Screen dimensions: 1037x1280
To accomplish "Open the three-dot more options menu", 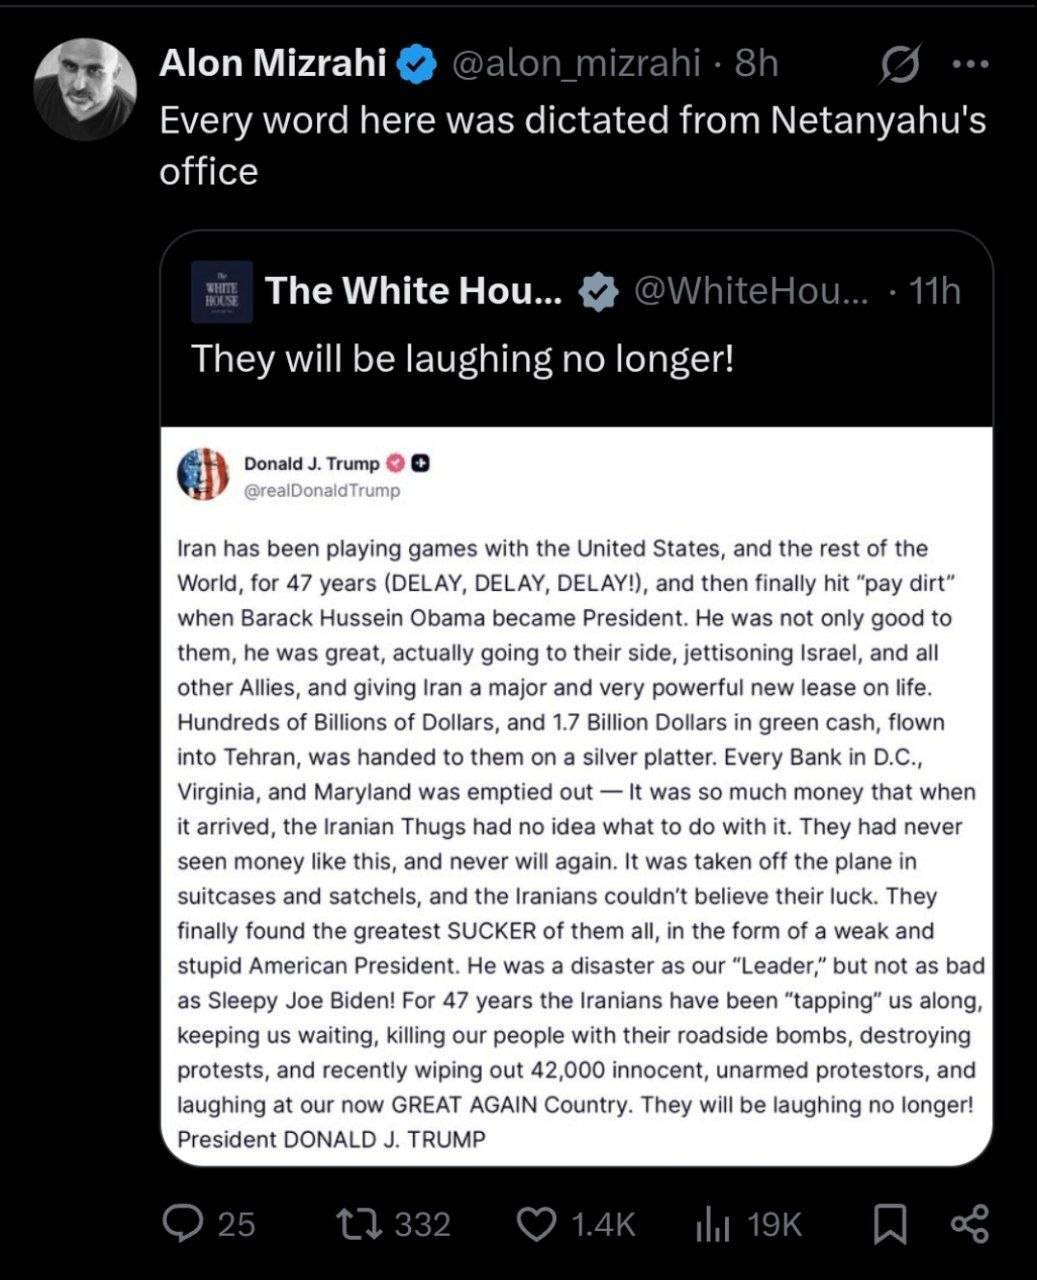I will (x=970, y=65).
